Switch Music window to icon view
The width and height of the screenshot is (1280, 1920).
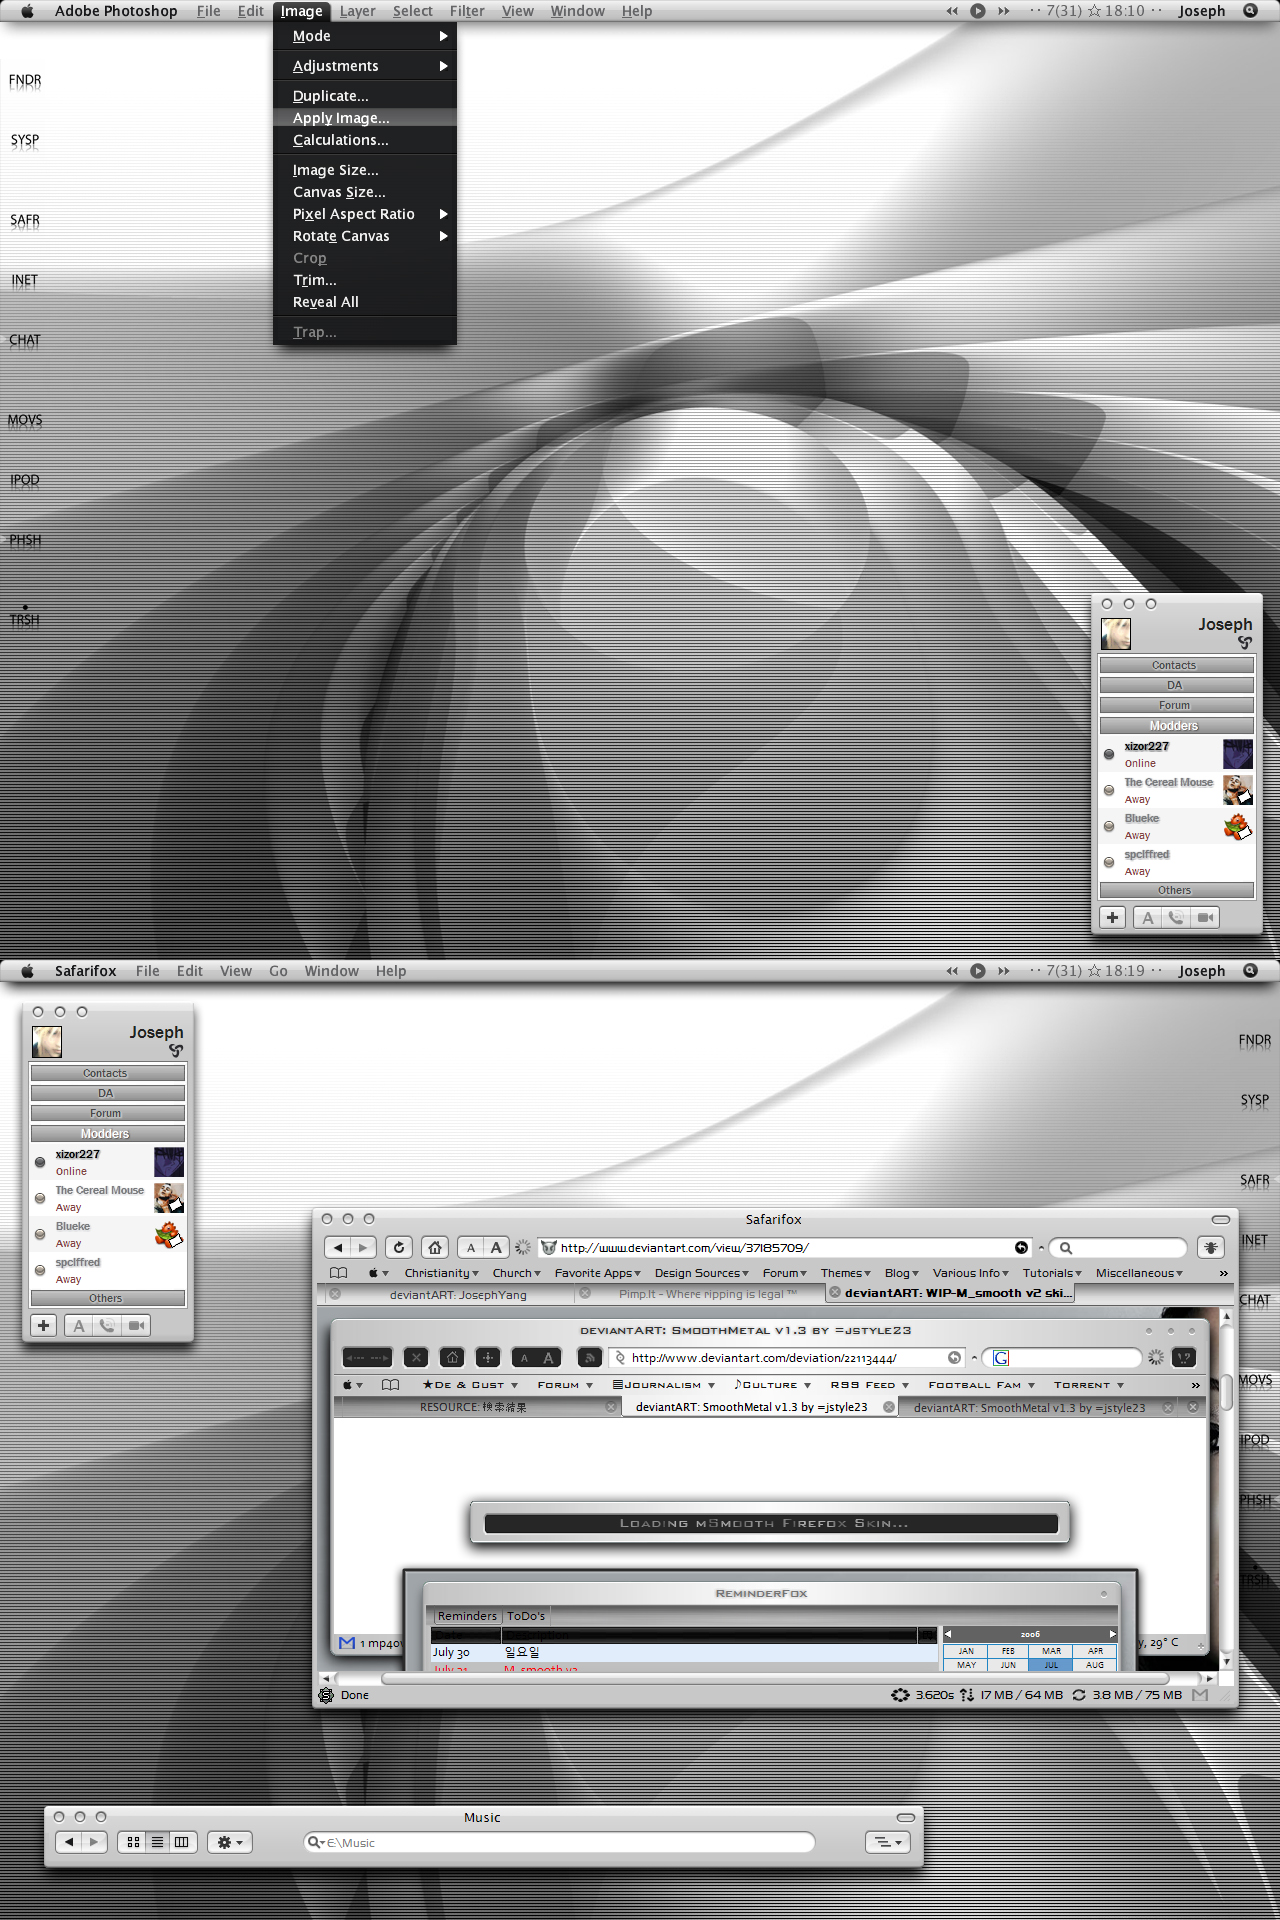[x=133, y=1842]
